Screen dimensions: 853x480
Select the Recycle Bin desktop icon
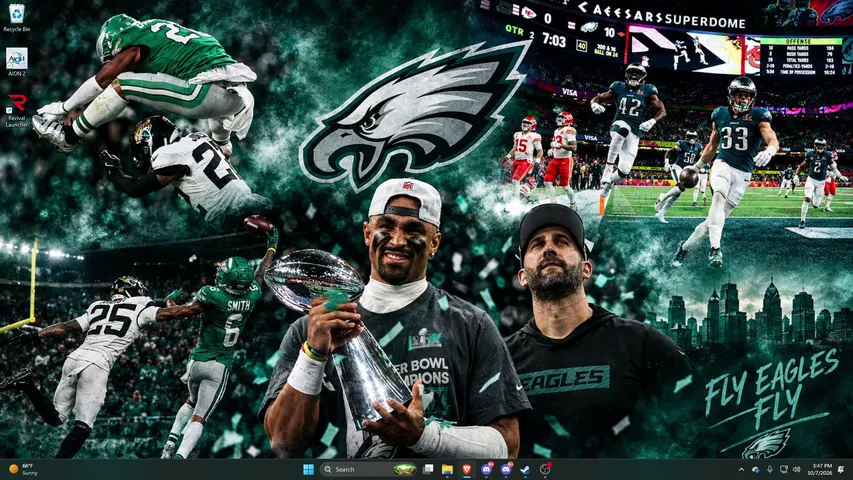tap(16, 17)
